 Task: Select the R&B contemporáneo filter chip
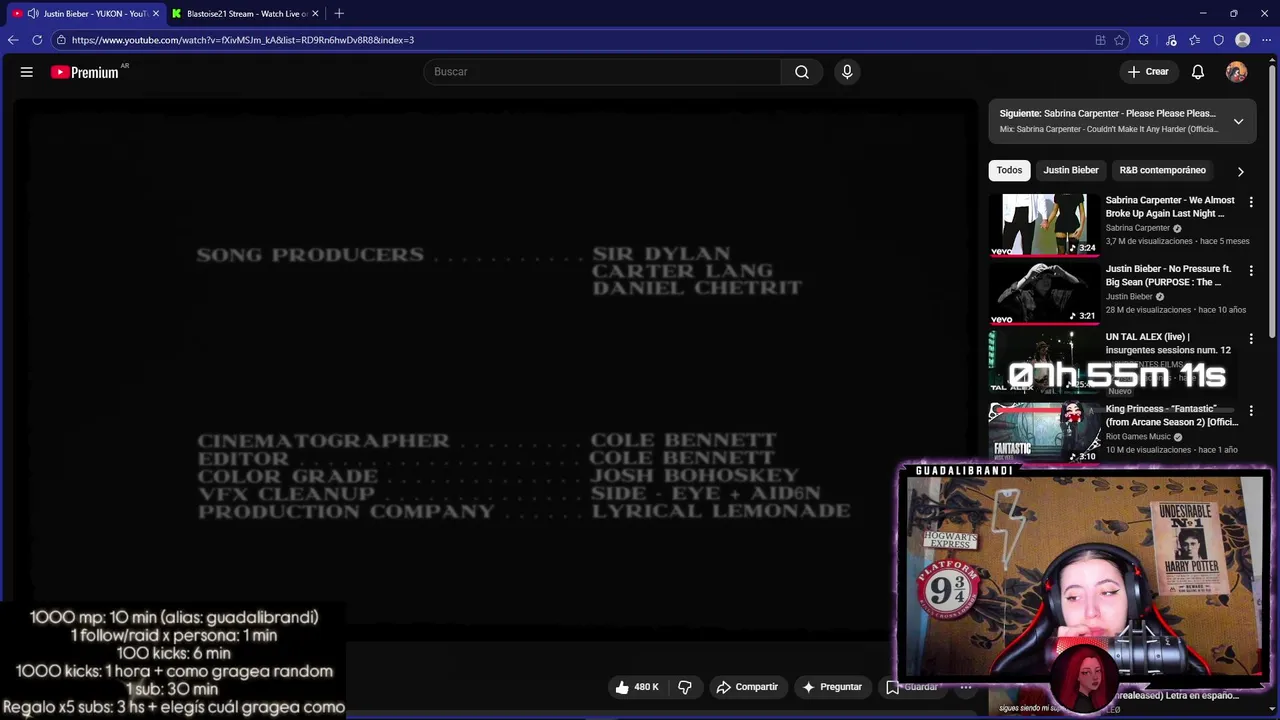pos(1162,170)
